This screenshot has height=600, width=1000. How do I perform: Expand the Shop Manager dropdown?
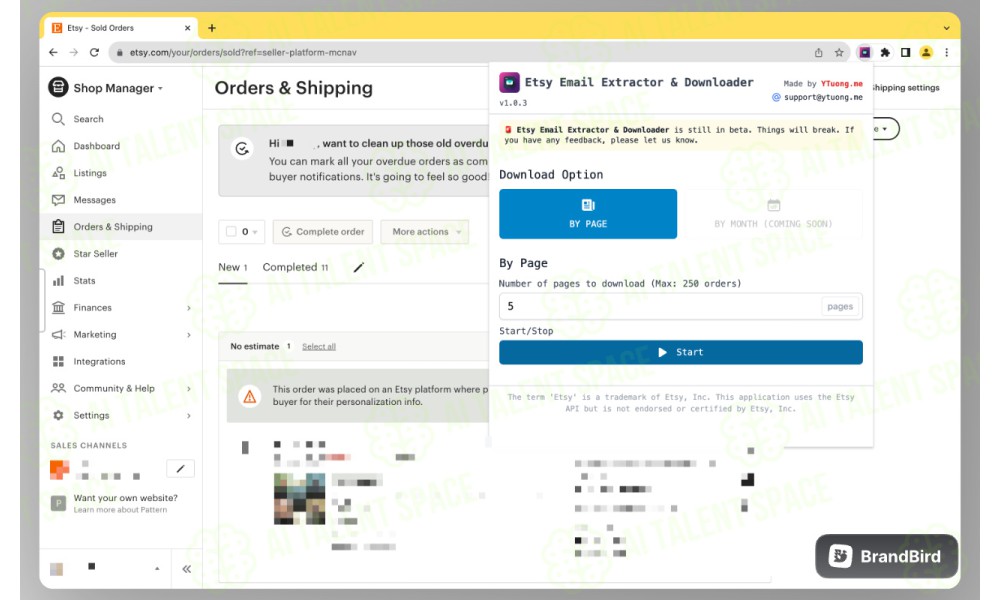click(160, 89)
